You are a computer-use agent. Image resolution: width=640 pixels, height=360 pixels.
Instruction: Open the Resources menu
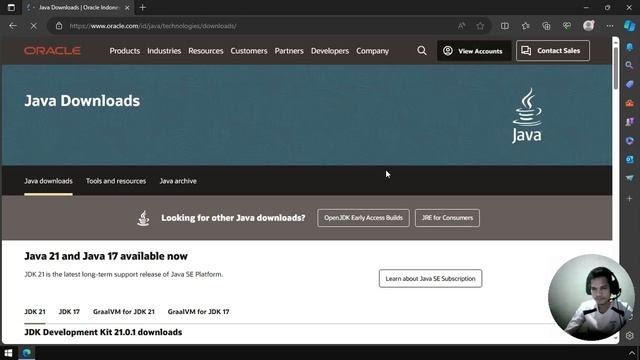tap(206, 51)
